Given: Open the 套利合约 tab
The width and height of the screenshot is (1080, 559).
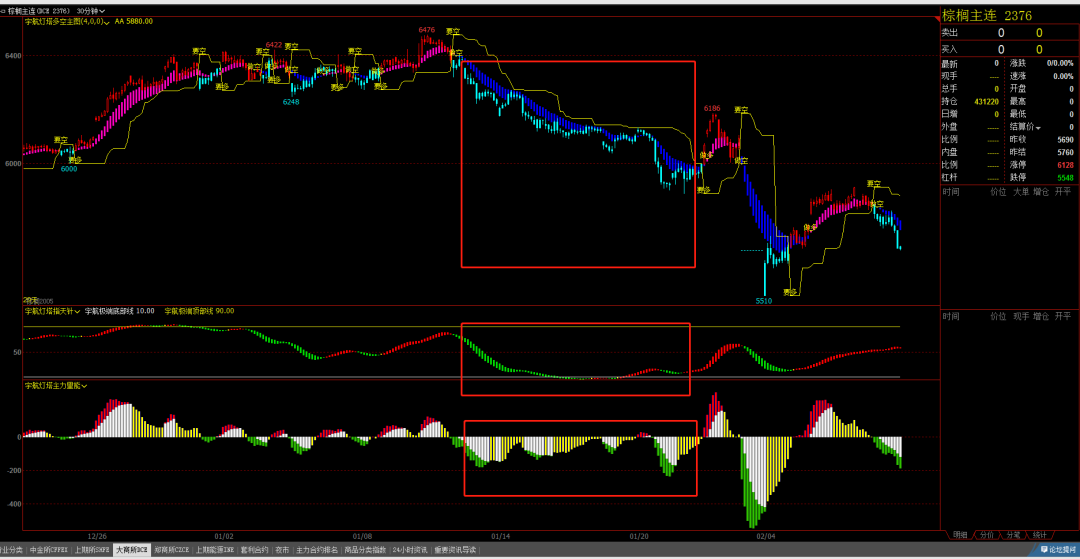Looking at the screenshot, I should 253,550.
